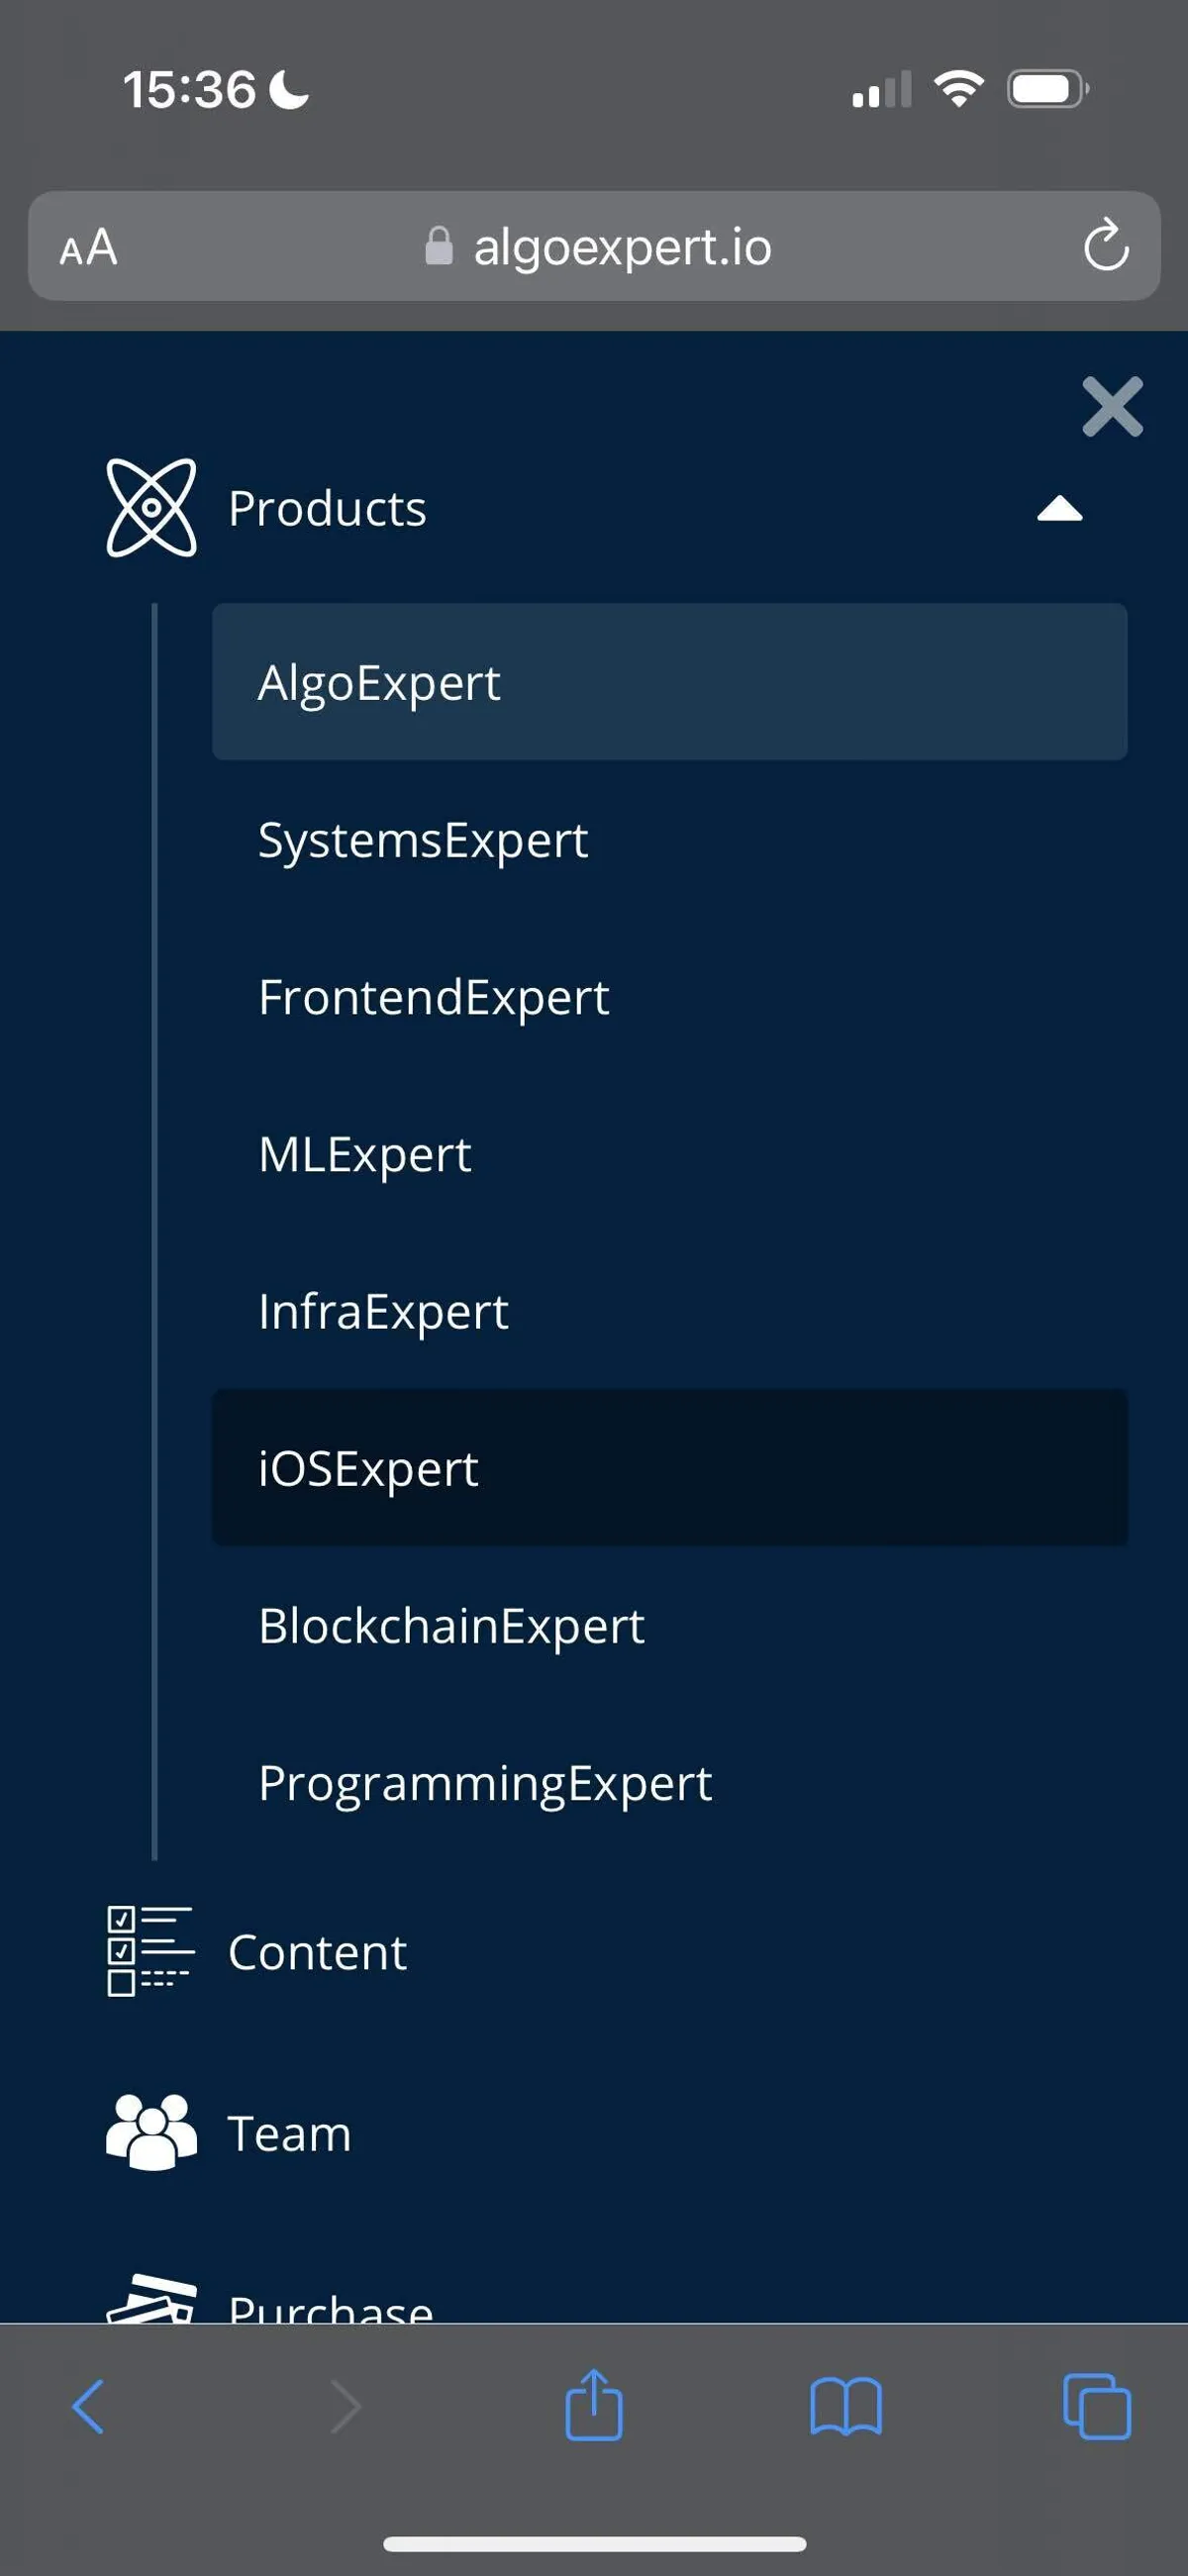Screen dimensions: 1188x2576
Task: Open ProgrammingExpert from the list
Action: [x=485, y=1782]
